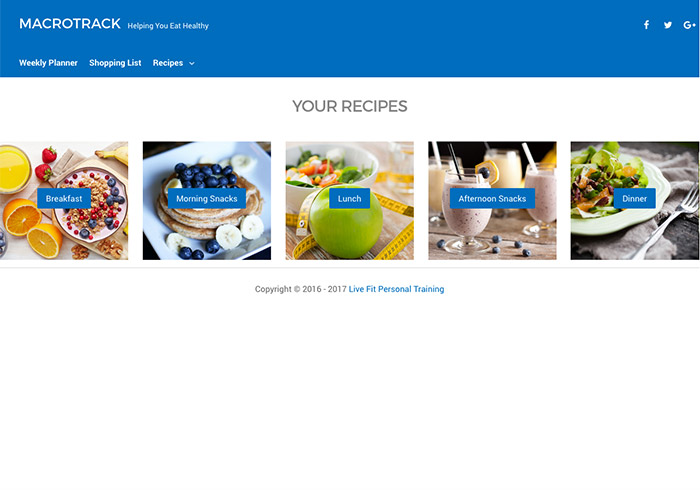Viewport: 700px width, 490px height.
Task: Select the Recipes menu item
Action: tap(168, 63)
